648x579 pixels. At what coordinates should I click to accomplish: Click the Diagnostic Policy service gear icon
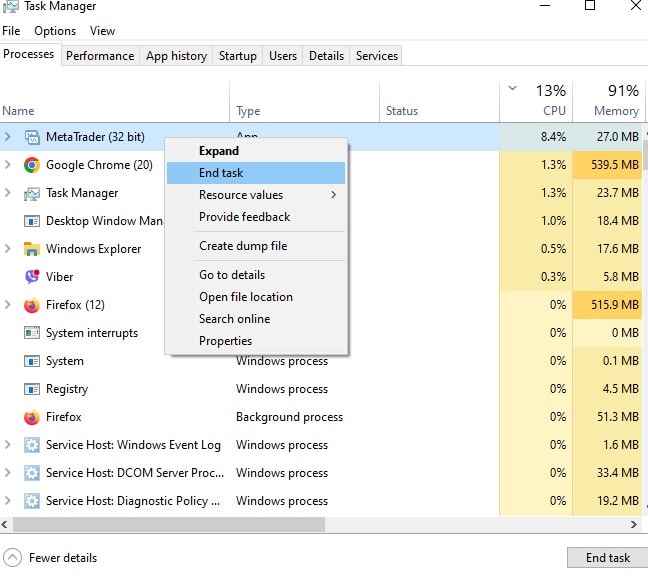32,501
